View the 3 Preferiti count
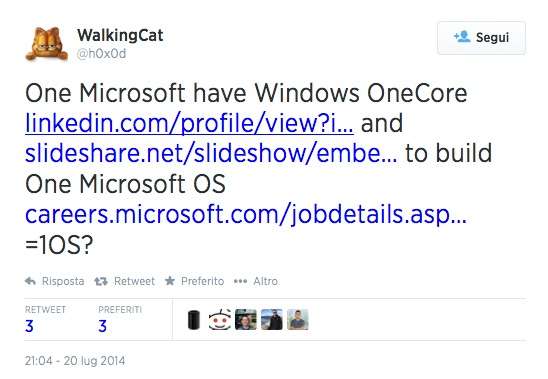The image size is (548, 379). (x=102, y=326)
